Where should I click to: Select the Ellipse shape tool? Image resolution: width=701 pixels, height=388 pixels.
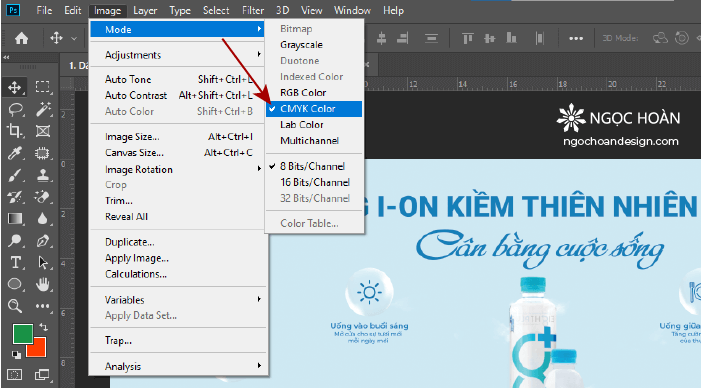tap(15, 284)
